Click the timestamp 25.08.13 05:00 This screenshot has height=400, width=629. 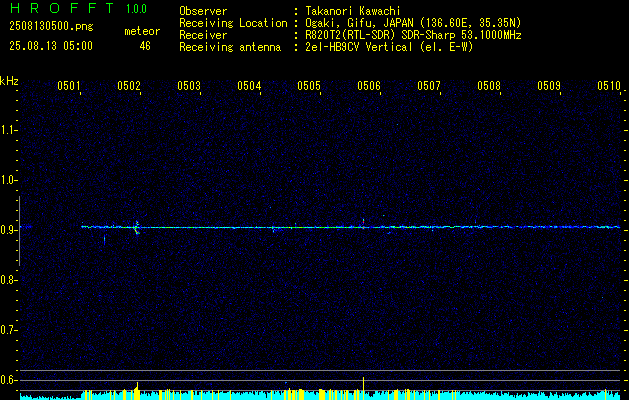point(51,46)
